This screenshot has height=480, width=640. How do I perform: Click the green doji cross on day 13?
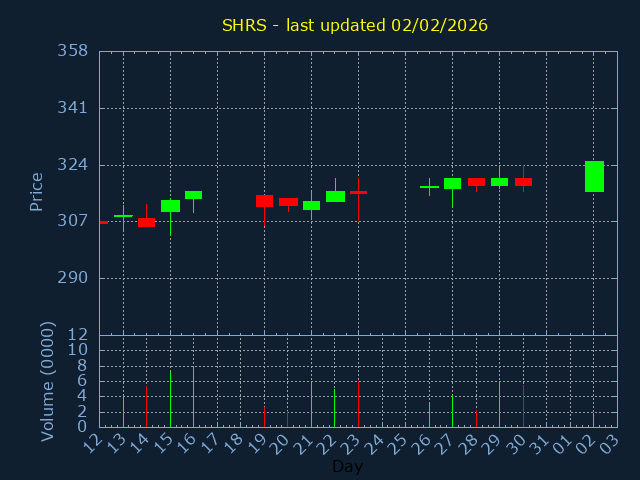coord(123,216)
